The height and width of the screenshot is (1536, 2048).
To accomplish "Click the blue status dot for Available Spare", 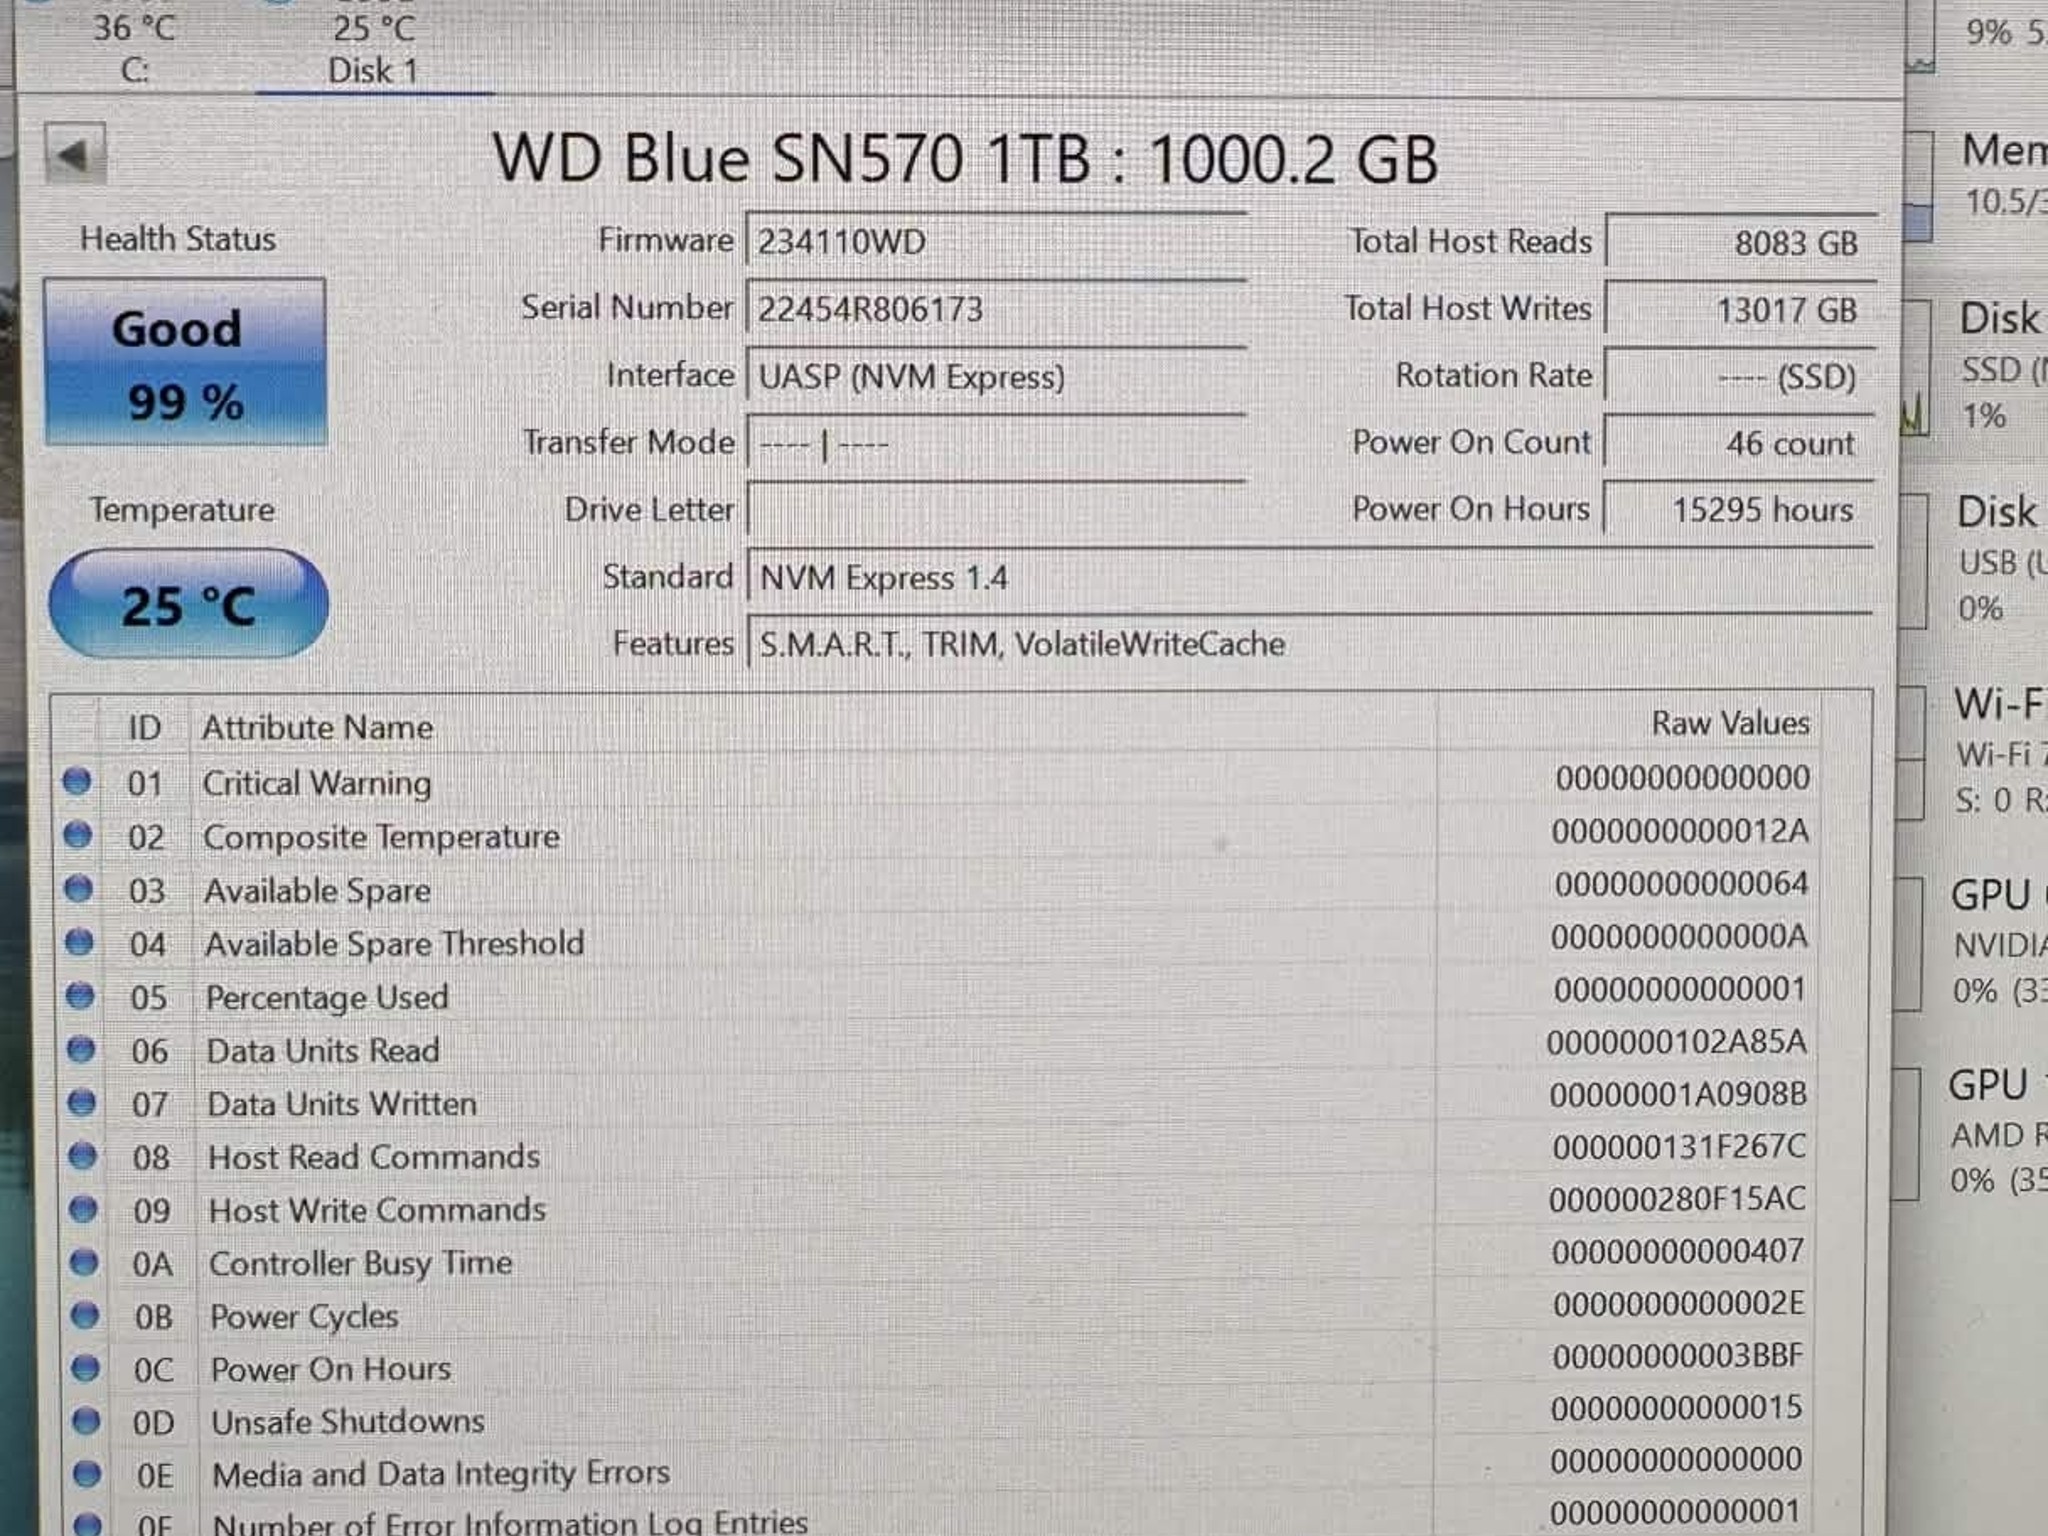I will [78, 888].
